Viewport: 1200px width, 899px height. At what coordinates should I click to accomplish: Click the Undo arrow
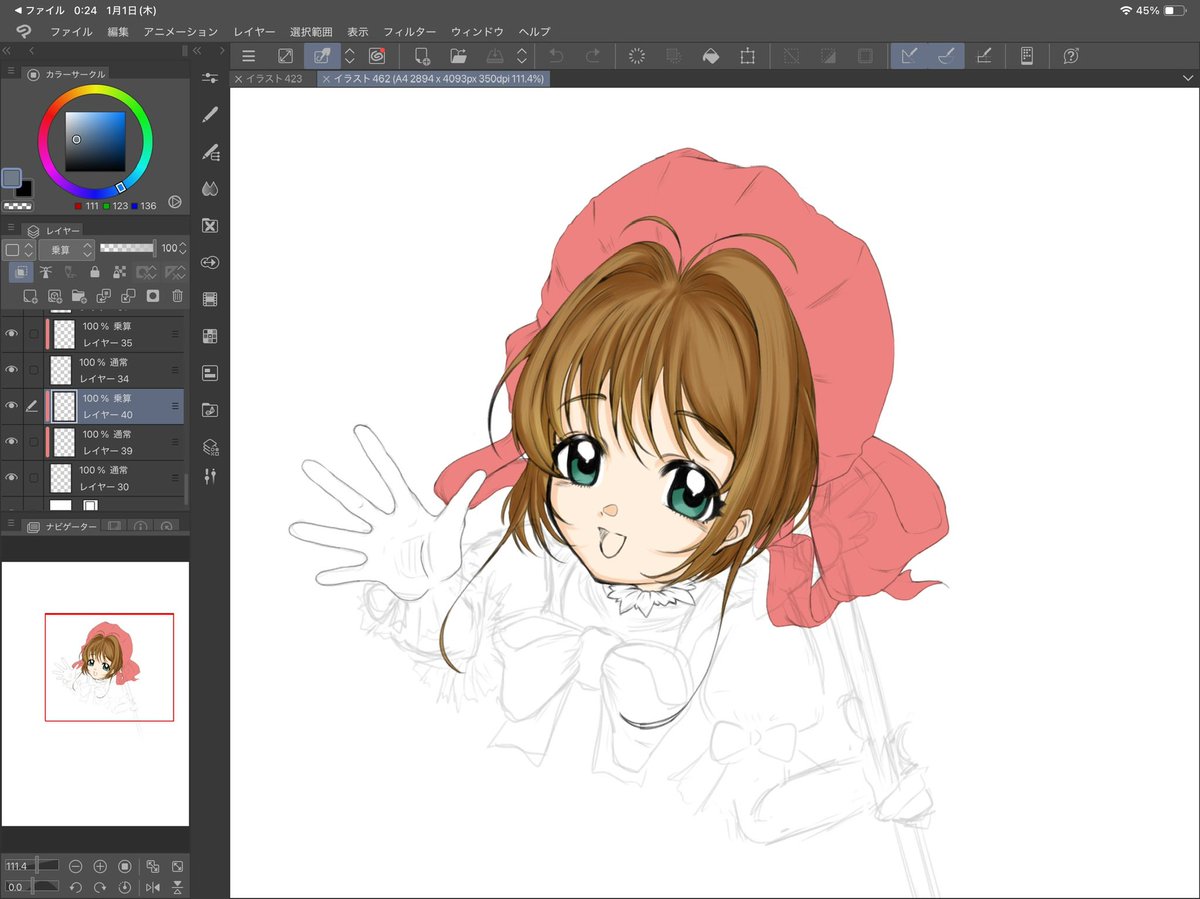557,56
